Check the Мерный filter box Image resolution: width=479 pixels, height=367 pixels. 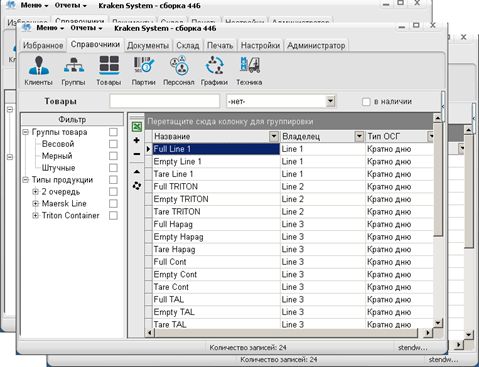point(113,156)
